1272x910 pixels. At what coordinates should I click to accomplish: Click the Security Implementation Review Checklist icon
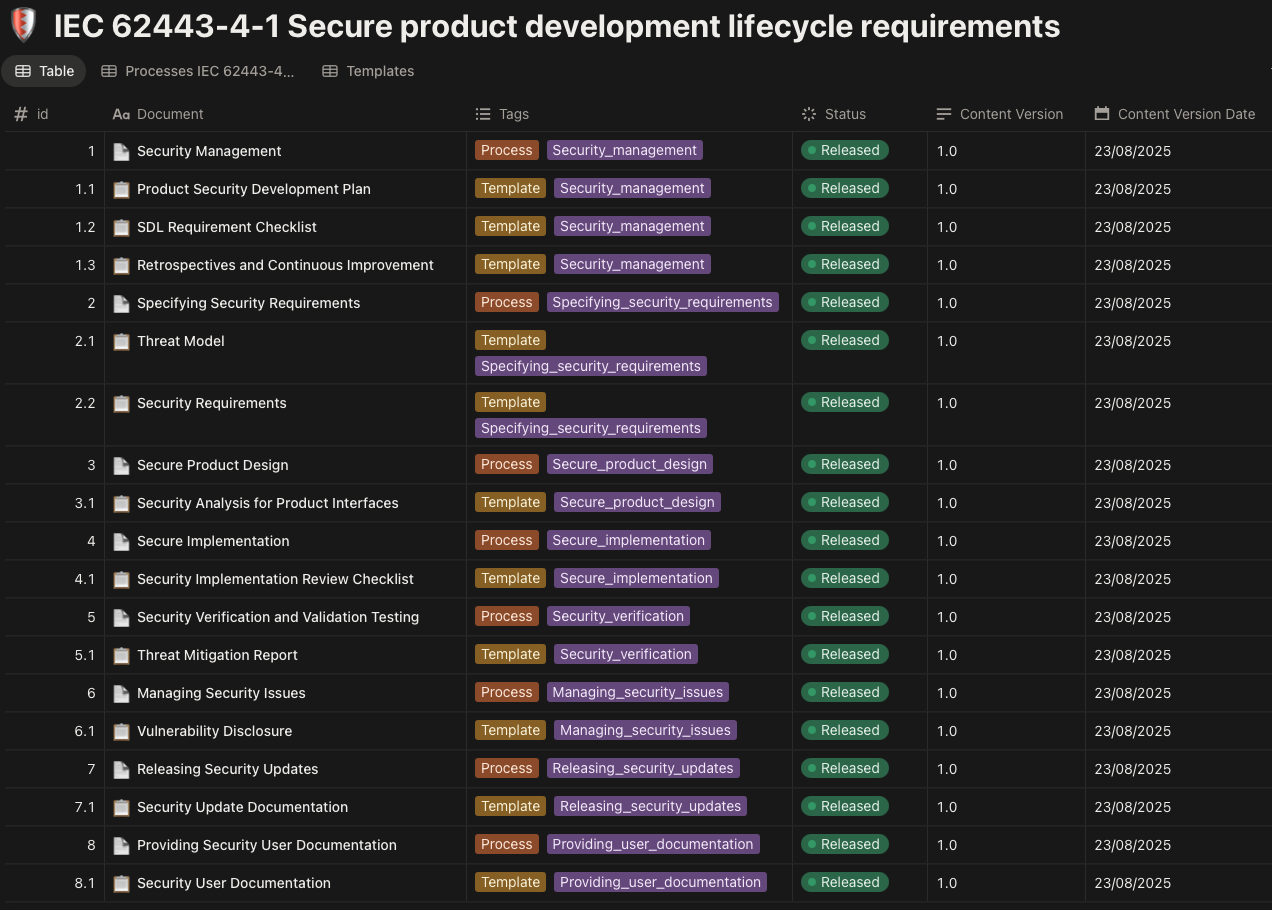click(x=121, y=579)
